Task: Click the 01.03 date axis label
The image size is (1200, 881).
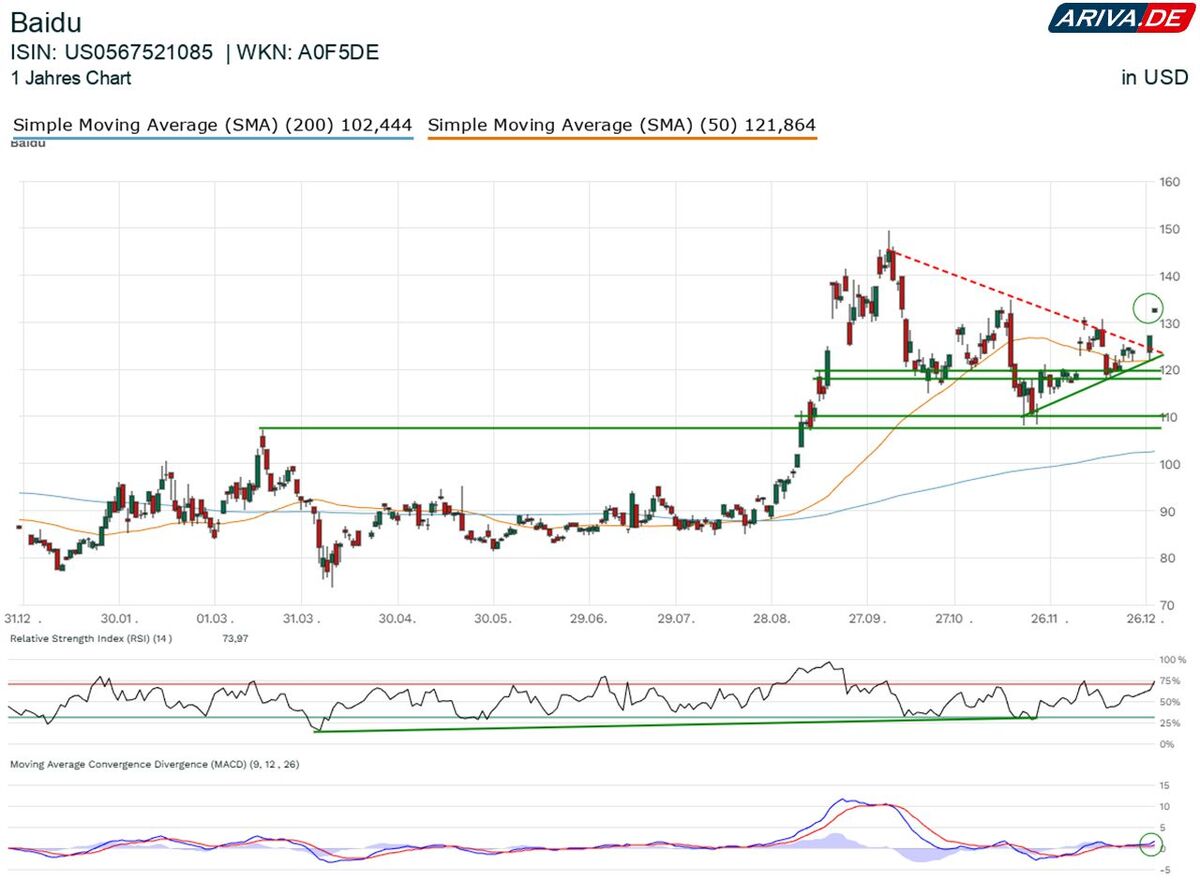Action: [x=217, y=620]
